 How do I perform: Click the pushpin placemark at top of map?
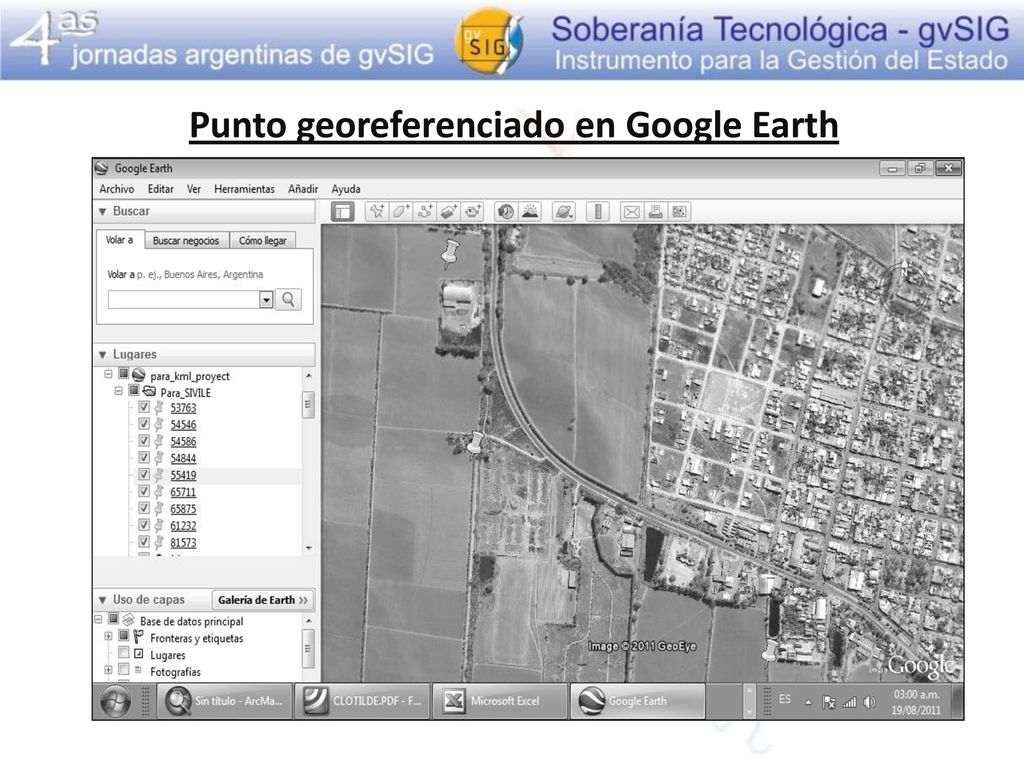point(450,253)
